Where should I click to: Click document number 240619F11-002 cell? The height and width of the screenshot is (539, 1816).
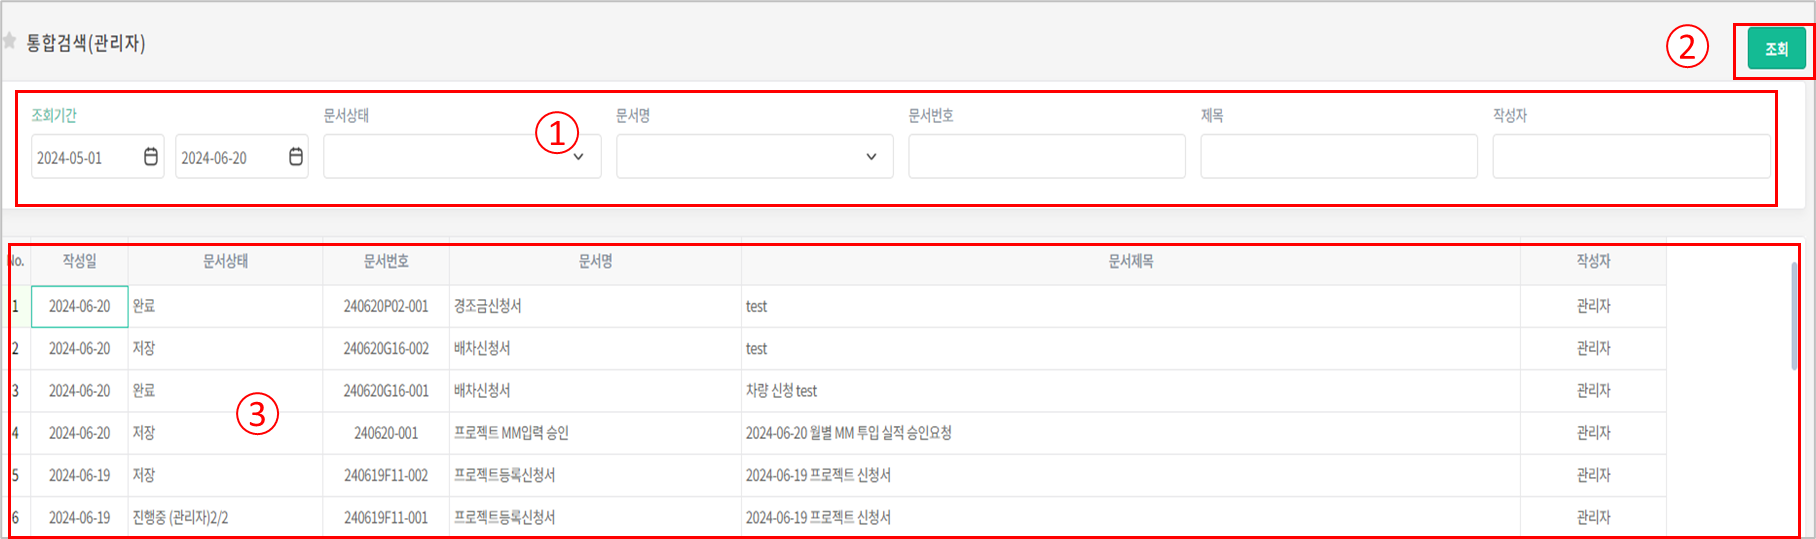(x=385, y=475)
